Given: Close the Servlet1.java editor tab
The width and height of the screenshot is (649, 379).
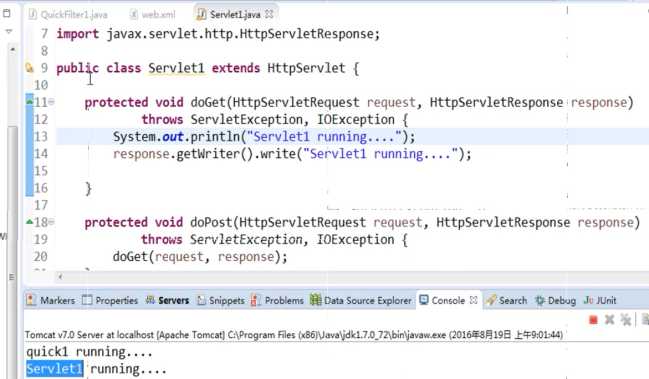Looking at the screenshot, I should [269, 14].
